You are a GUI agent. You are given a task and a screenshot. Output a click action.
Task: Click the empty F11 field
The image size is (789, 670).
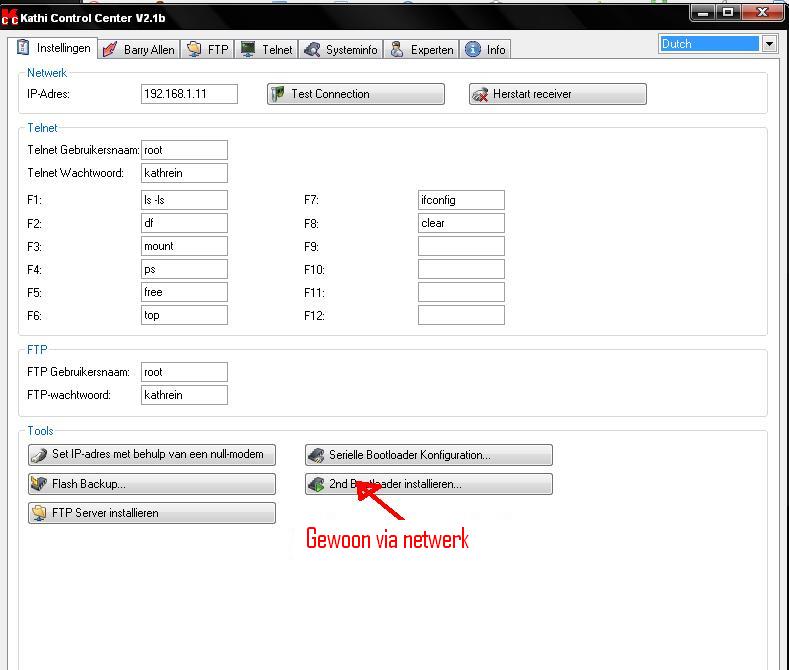[461, 292]
